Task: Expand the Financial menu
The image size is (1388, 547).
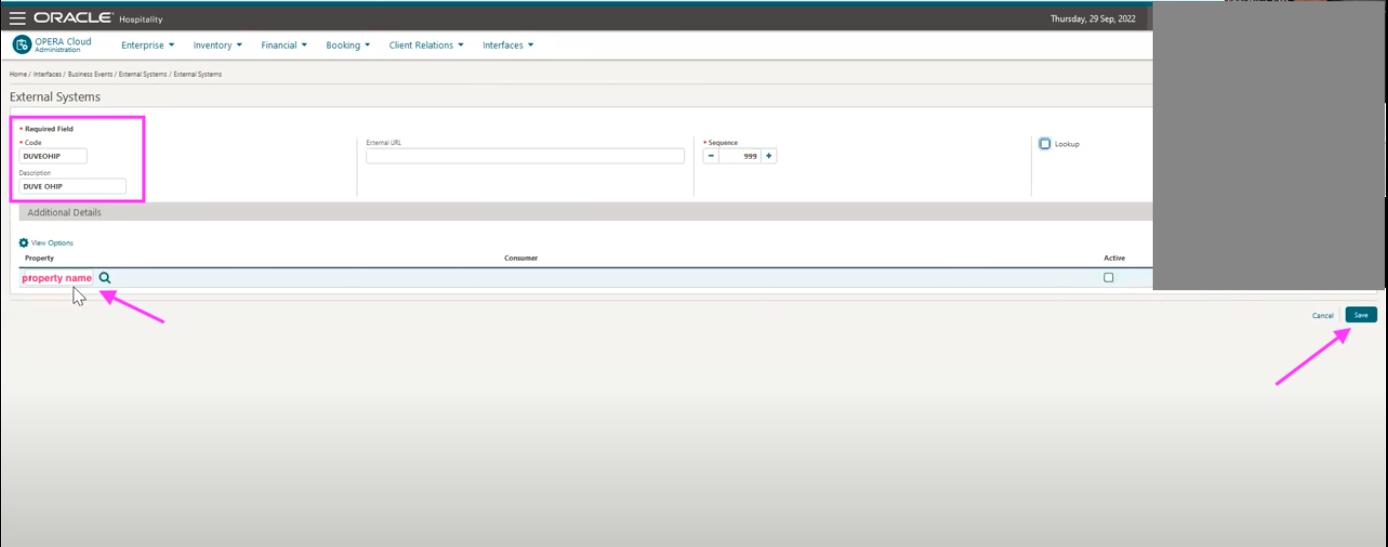Action: pyautogui.click(x=284, y=45)
